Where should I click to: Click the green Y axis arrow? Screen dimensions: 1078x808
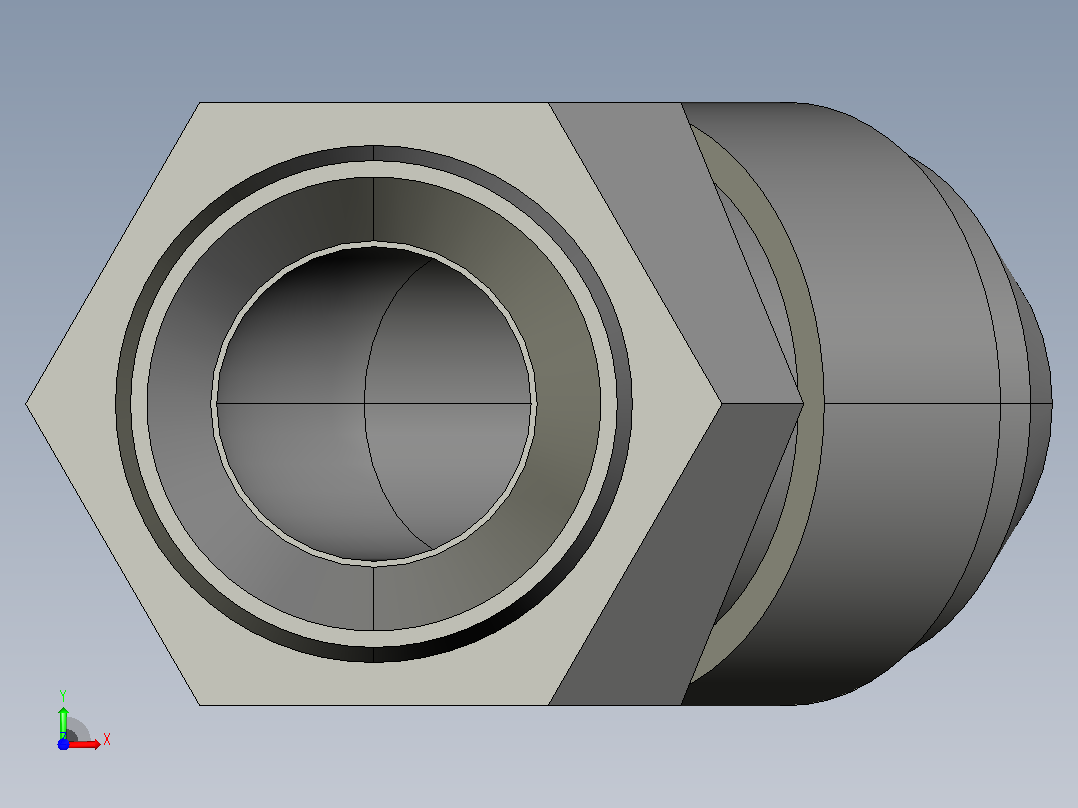click(63, 722)
